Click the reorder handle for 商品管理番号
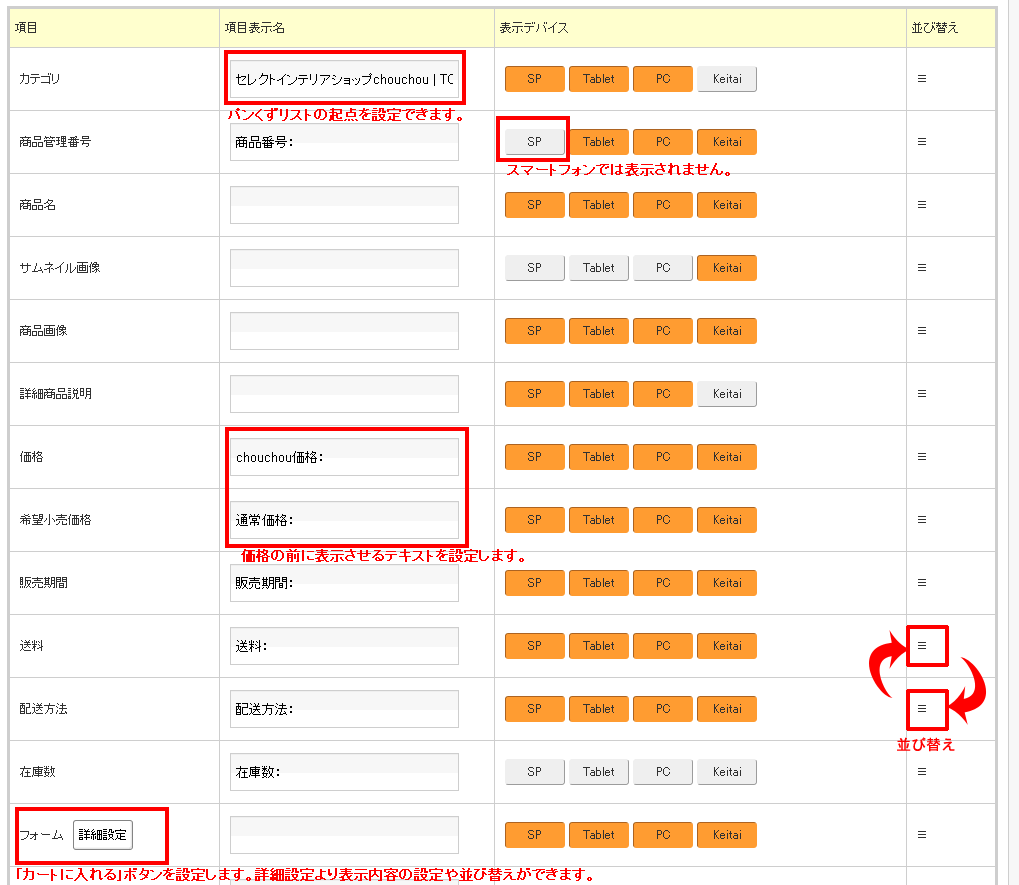1019x885 pixels. tap(922, 141)
